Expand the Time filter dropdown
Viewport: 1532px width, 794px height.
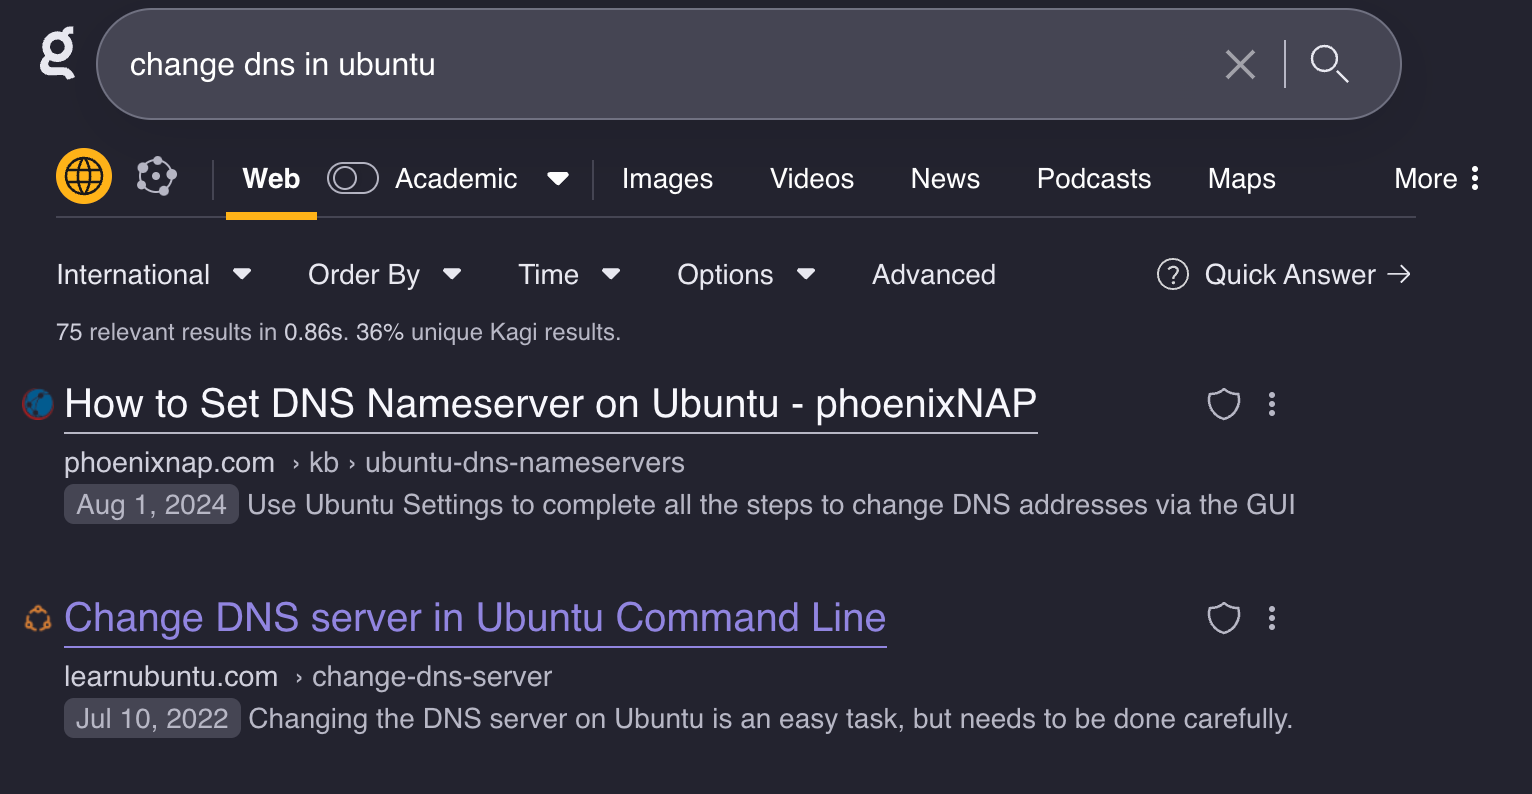(x=570, y=275)
